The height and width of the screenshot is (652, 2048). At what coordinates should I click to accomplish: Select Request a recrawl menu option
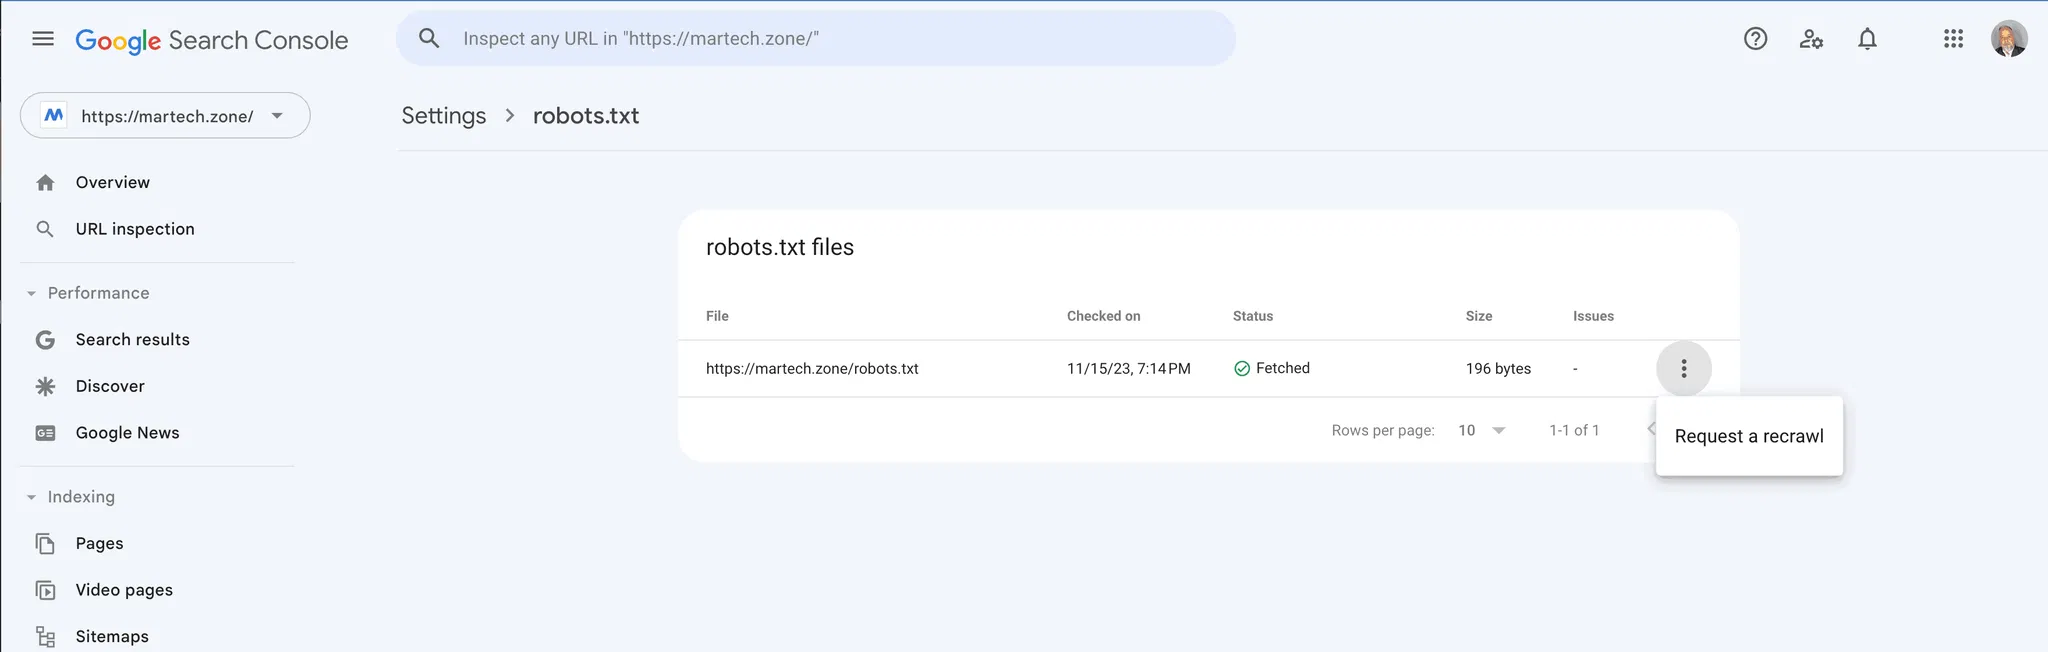click(1748, 436)
